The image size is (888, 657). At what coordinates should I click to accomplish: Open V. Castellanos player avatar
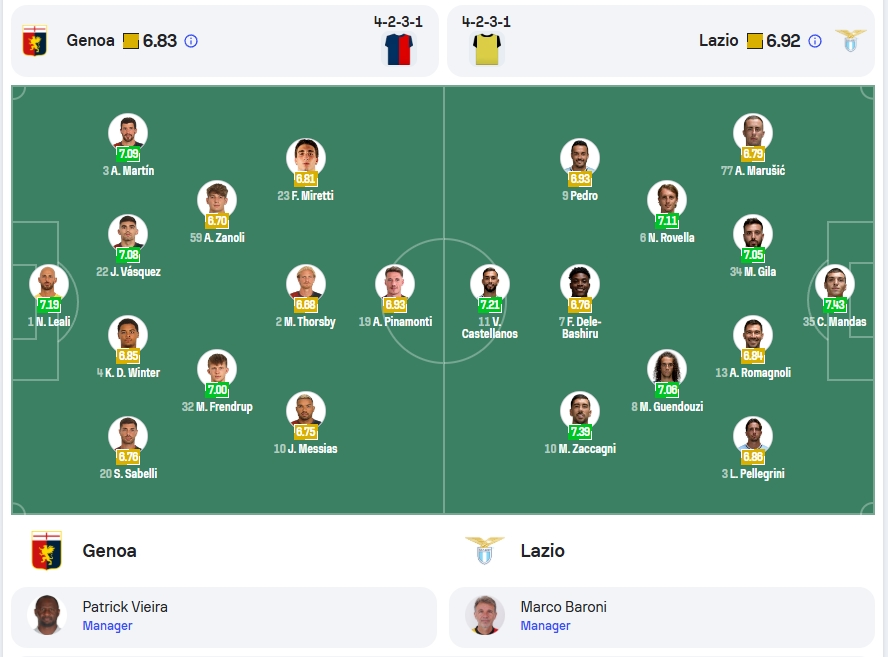(490, 284)
